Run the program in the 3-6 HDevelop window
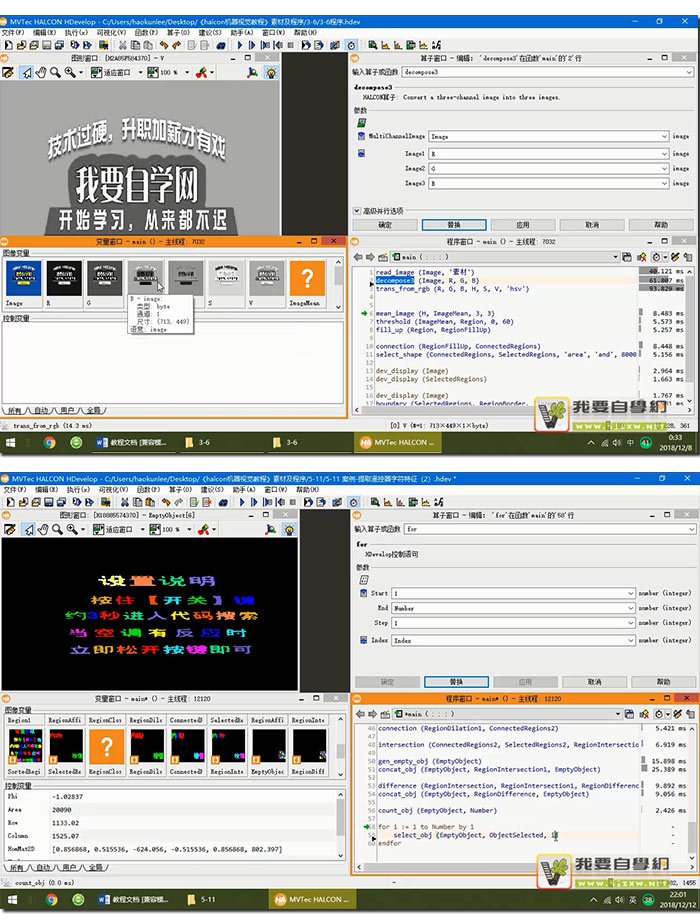700x920 pixels. coord(239,45)
